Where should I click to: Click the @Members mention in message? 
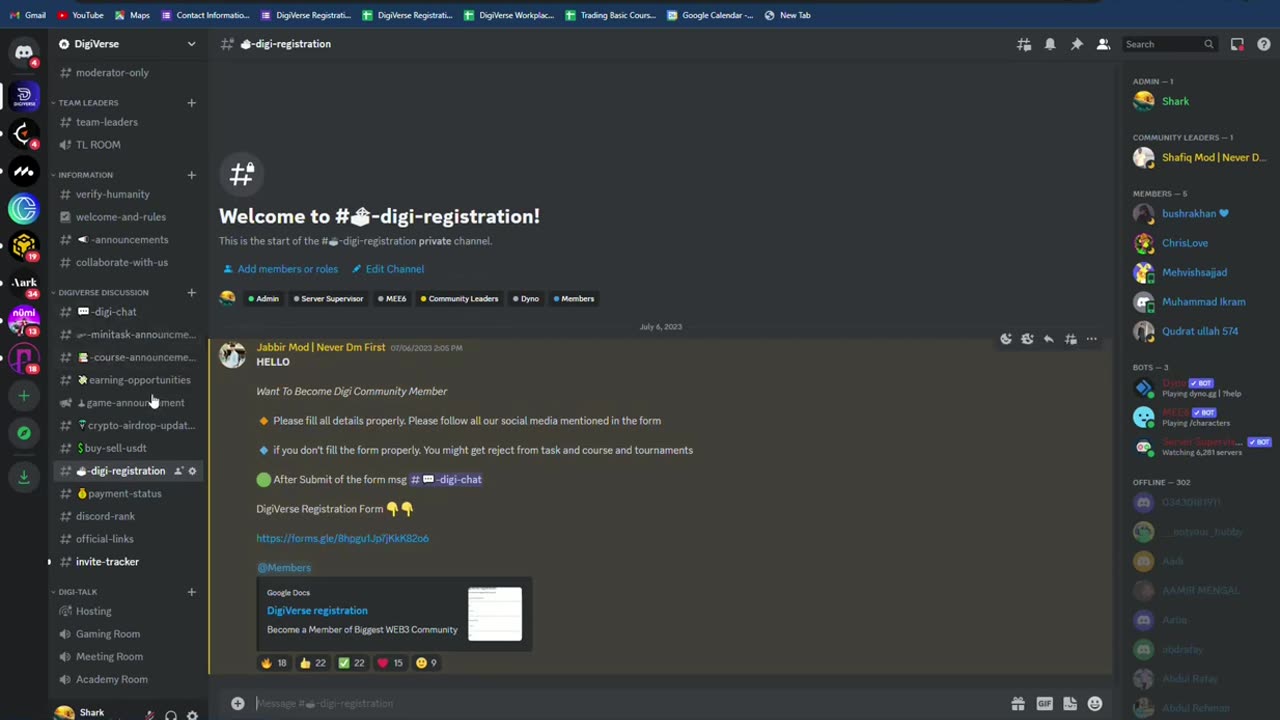click(284, 568)
